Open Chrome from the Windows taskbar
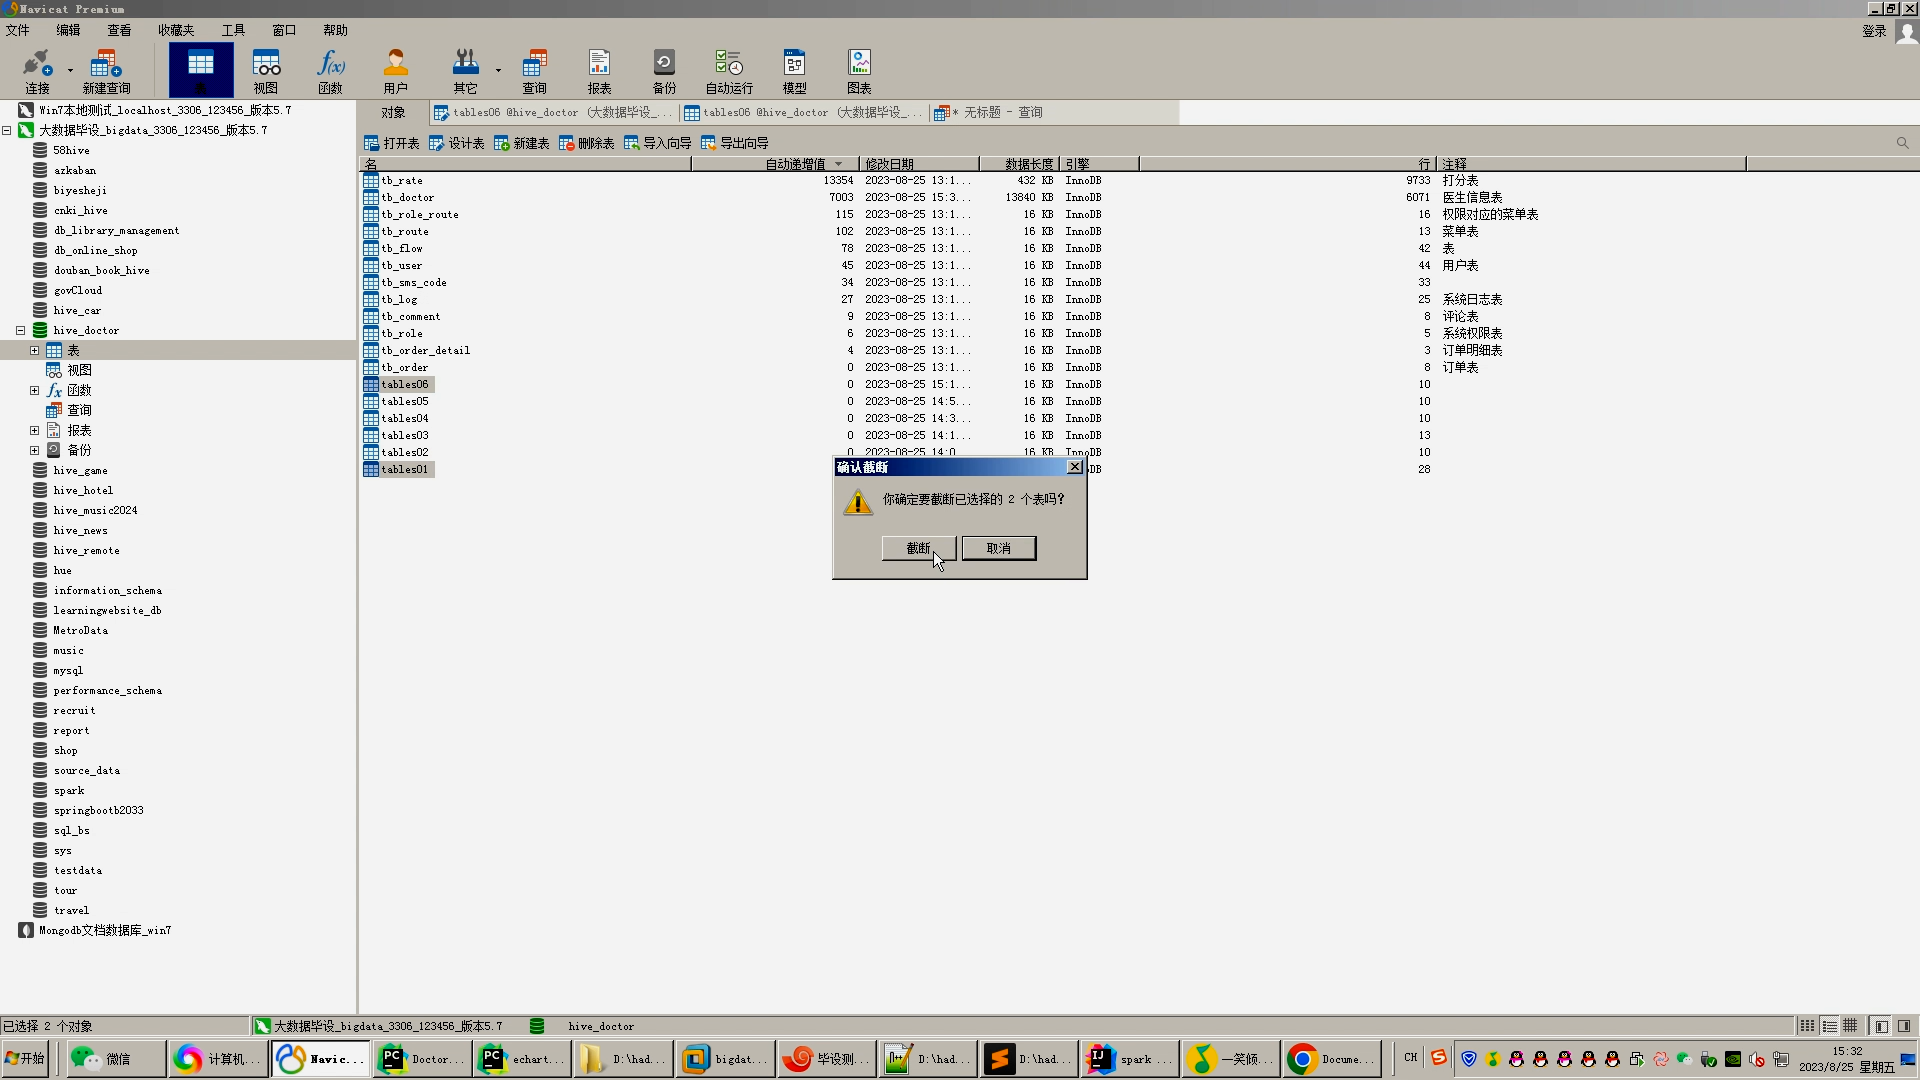This screenshot has width=1920, height=1080. pyautogui.click(x=1331, y=1059)
